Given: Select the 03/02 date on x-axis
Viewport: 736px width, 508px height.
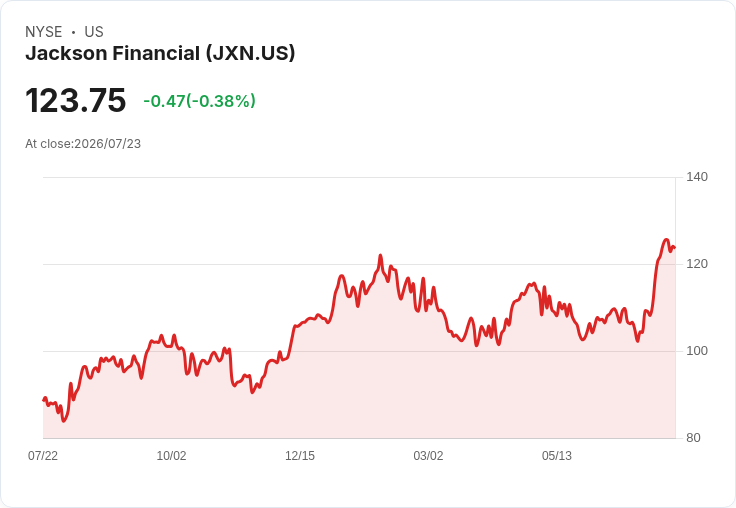Looking at the screenshot, I should (x=428, y=455).
